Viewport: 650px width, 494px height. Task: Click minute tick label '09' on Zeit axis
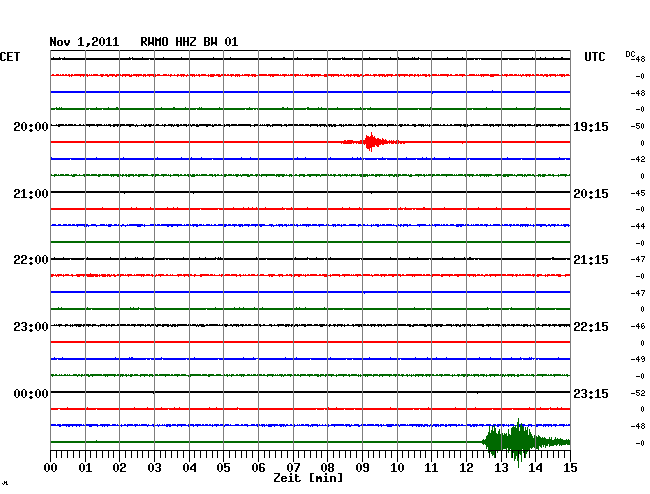coord(362,468)
